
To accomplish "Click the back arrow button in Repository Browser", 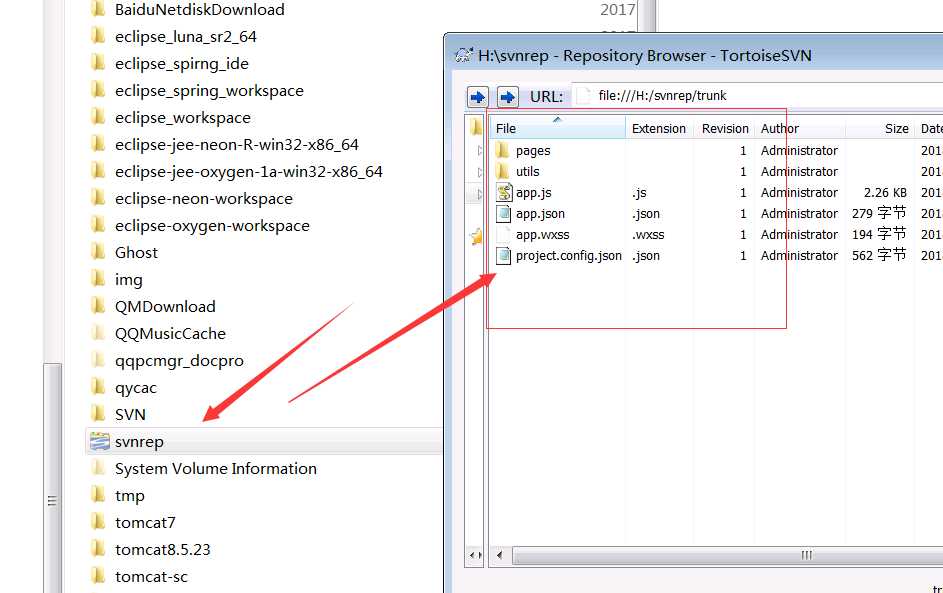I will coord(478,97).
